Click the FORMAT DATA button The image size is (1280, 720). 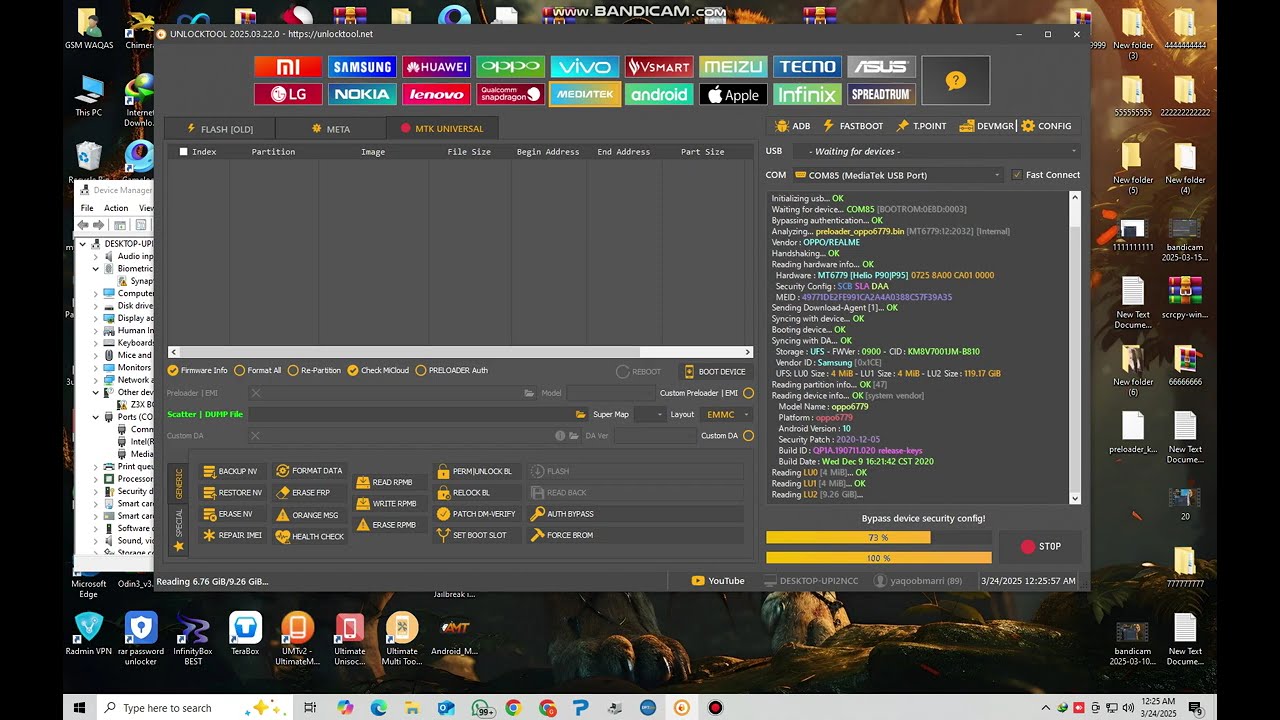(310, 471)
